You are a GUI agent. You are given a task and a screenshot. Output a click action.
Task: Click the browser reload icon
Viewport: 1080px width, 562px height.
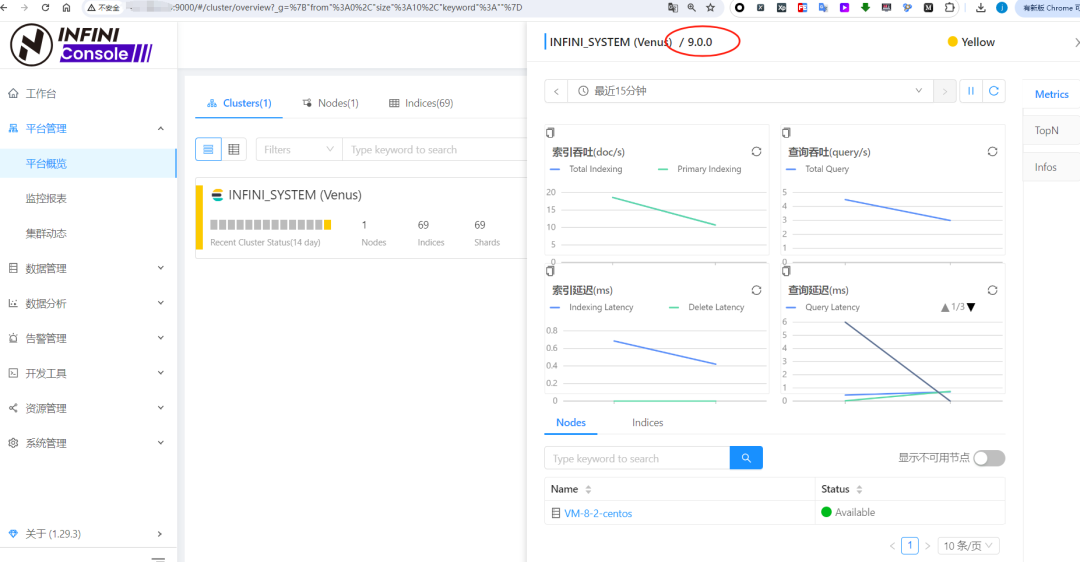coord(45,8)
